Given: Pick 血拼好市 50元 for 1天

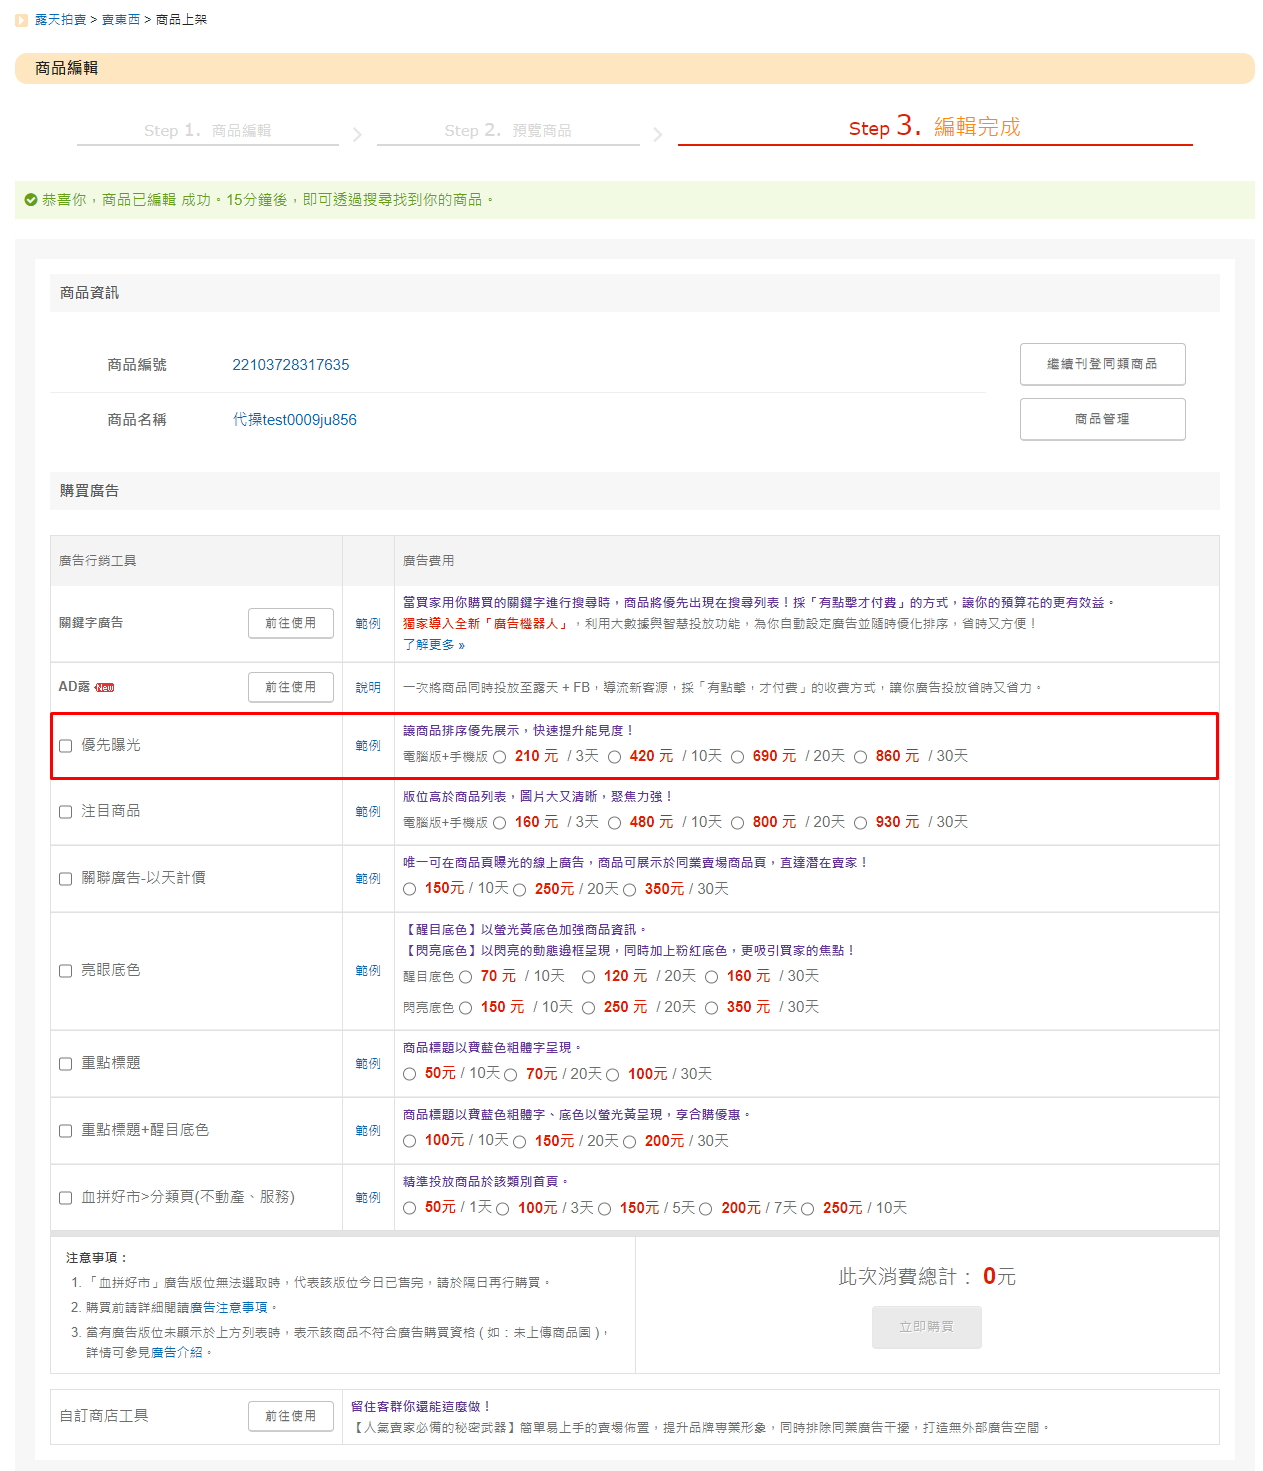Looking at the screenshot, I should (x=410, y=1209).
